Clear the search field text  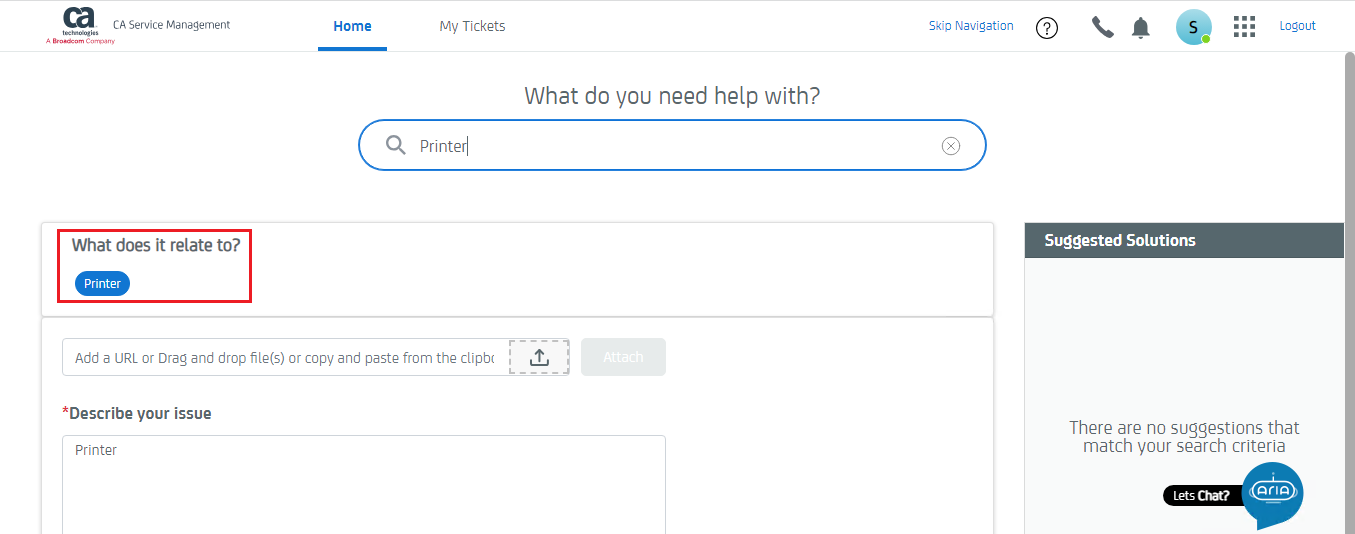(951, 146)
